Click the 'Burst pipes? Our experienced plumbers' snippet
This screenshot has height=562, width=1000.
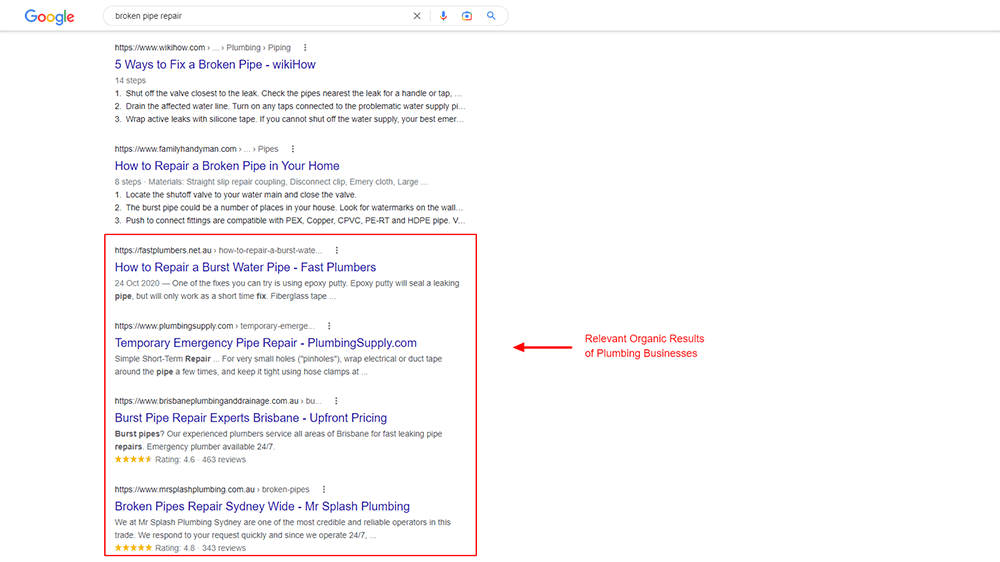click(278, 440)
